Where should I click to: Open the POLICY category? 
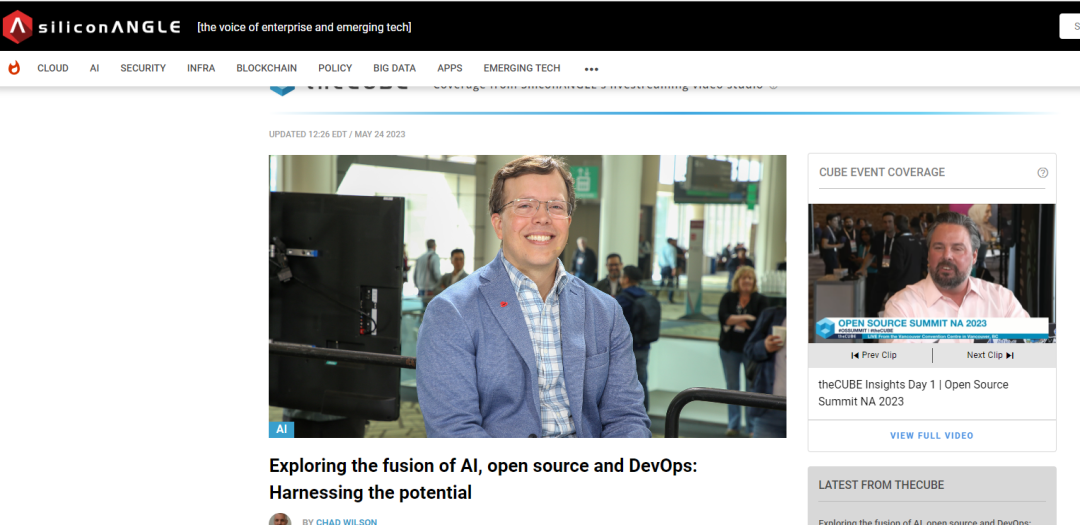click(x=335, y=68)
